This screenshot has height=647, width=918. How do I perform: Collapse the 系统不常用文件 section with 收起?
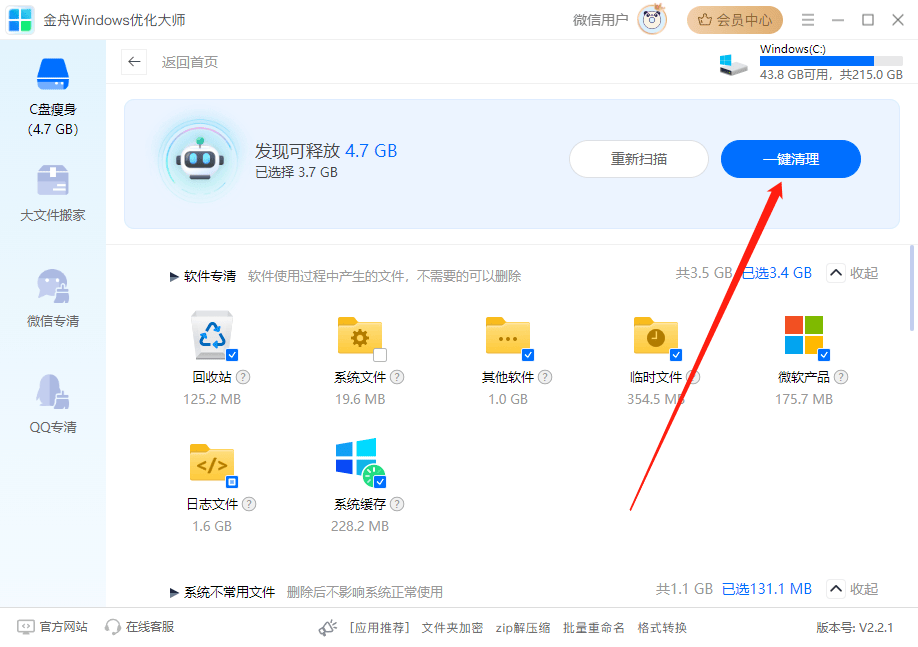pos(852,588)
